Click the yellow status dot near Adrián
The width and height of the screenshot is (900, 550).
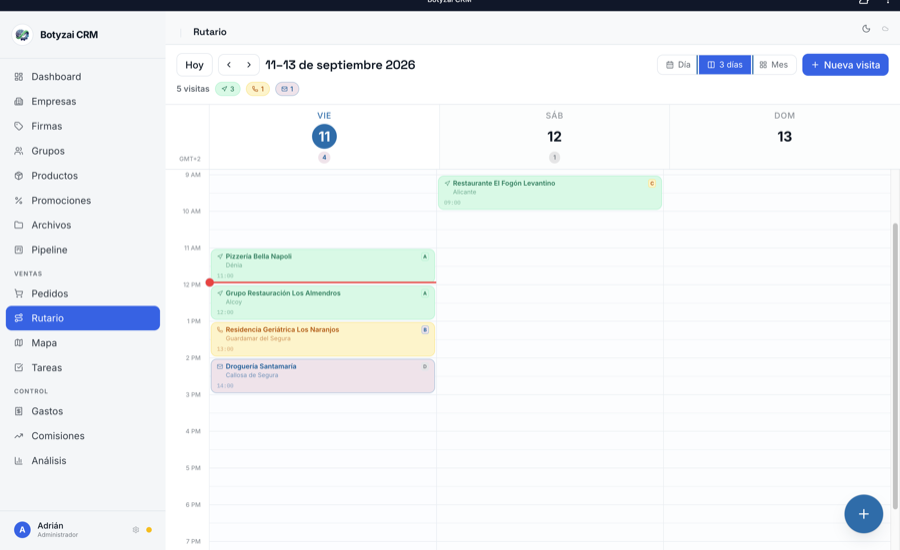click(149, 530)
